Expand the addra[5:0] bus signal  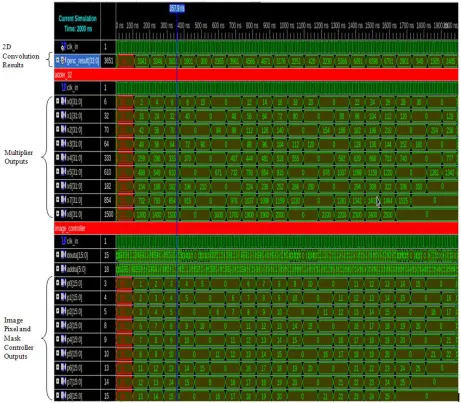point(58,268)
